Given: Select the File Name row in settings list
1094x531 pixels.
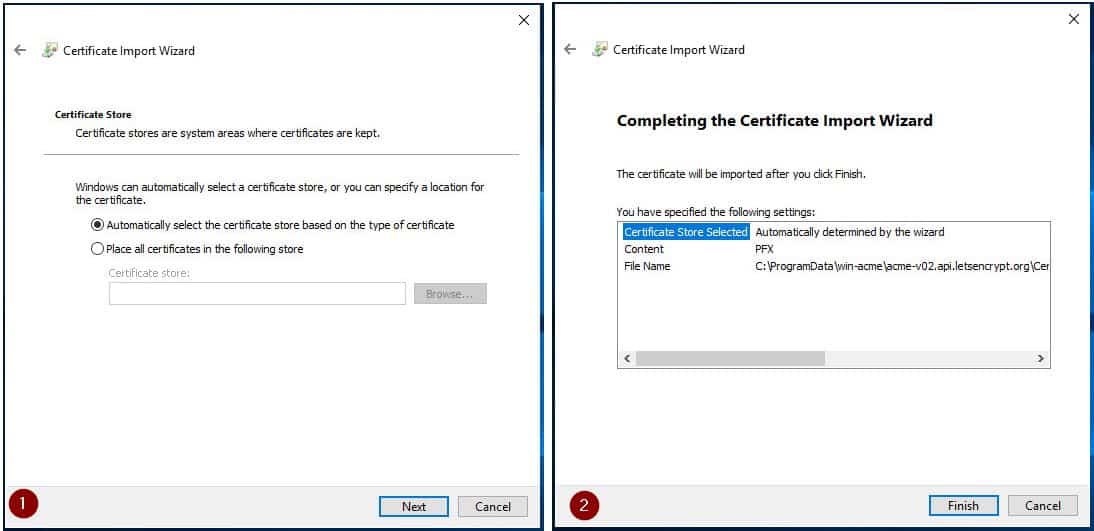Looking at the screenshot, I should tap(834, 266).
